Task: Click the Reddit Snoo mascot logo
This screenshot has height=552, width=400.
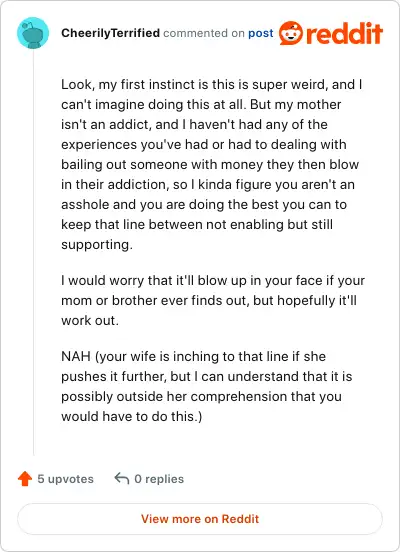Action: click(x=290, y=33)
